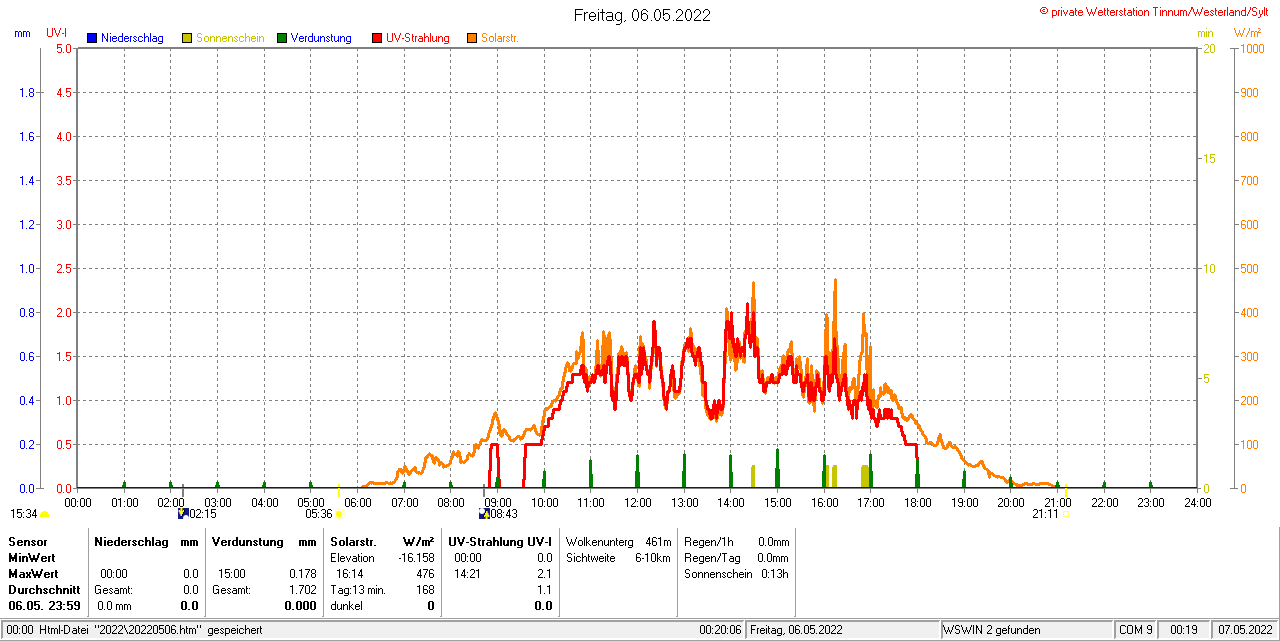Image resolution: width=1280 pixels, height=641 pixels.
Task: Click the 00:19 status bar field
Action: (x=1185, y=630)
